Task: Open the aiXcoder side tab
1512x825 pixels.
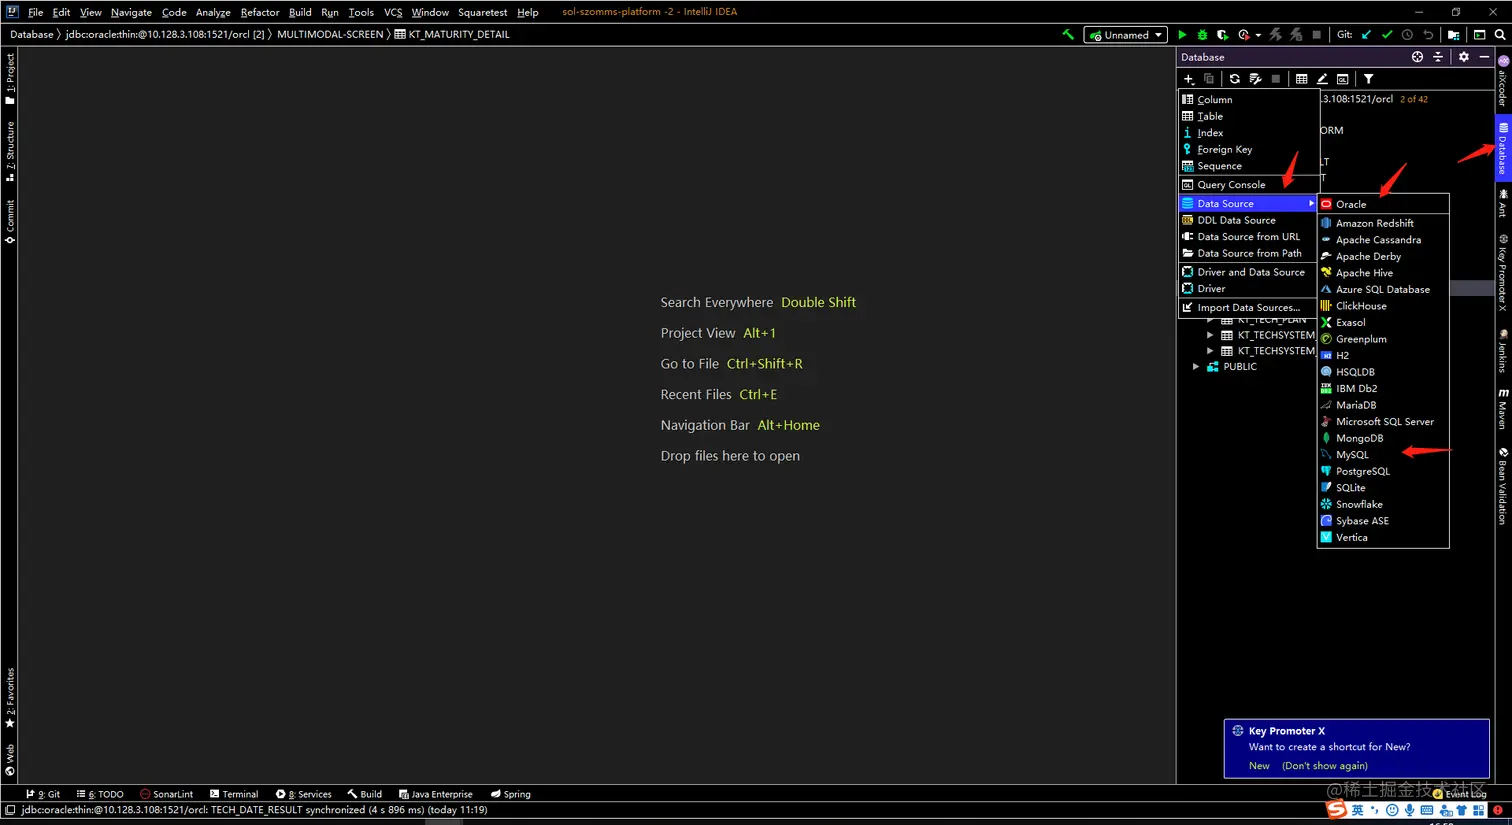Action: (x=1502, y=82)
